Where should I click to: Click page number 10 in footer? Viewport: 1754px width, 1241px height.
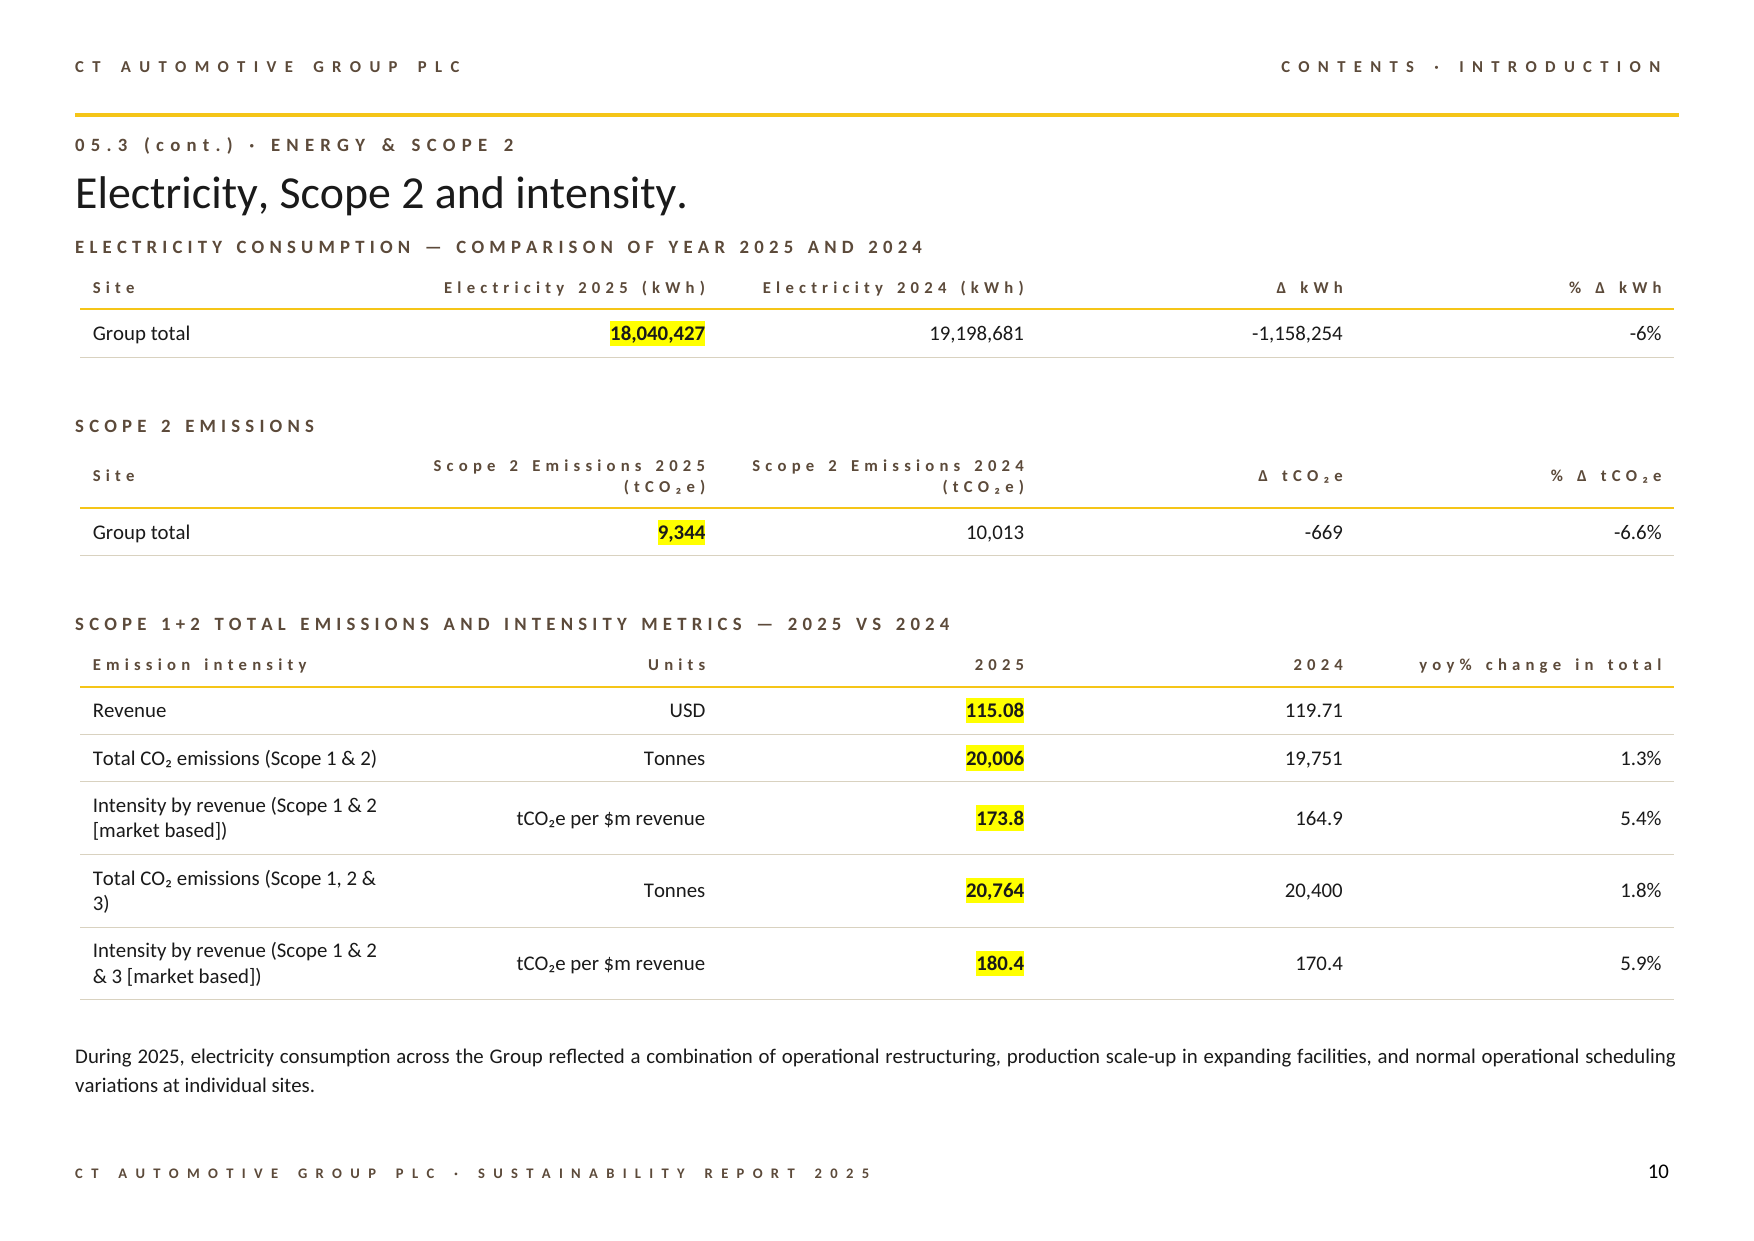[1658, 1172]
